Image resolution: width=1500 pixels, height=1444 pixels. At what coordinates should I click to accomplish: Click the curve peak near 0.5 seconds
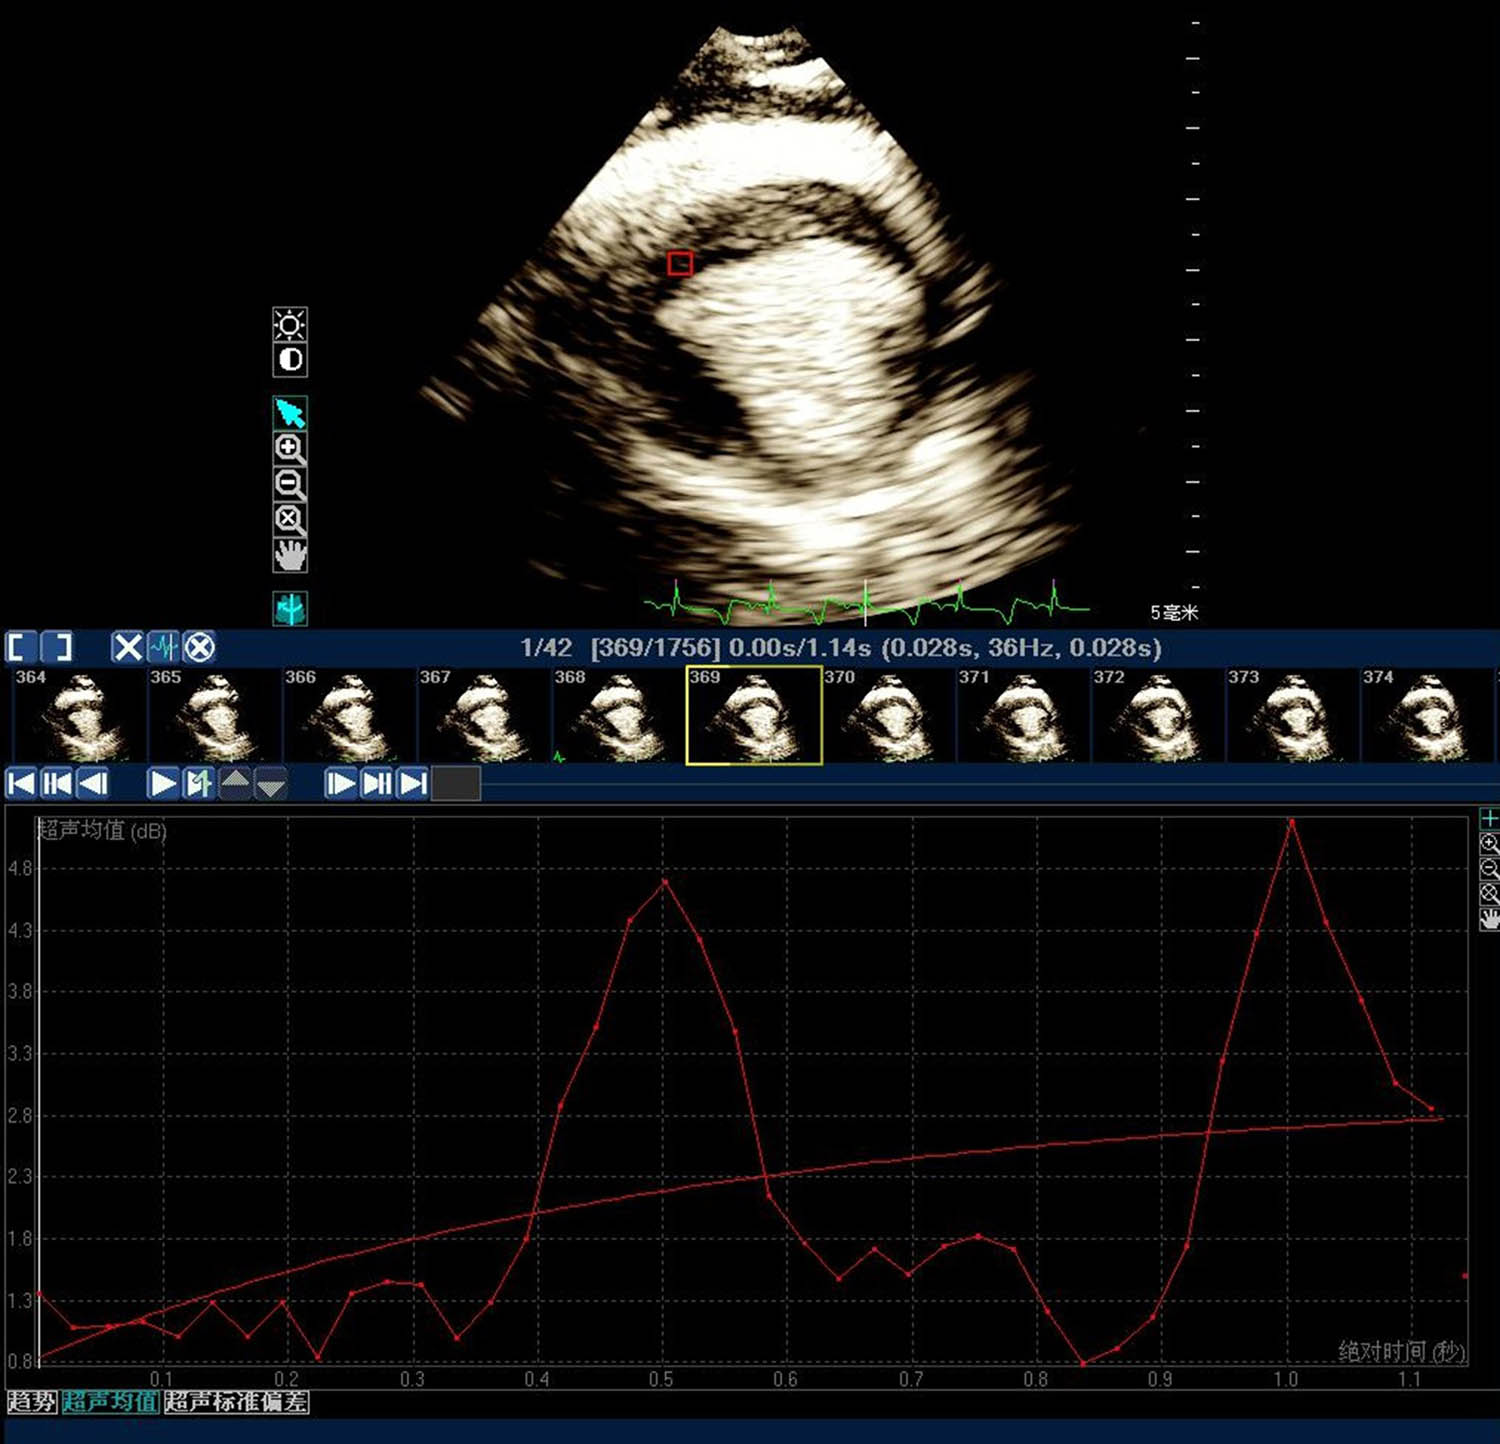(x=665, y=882)
